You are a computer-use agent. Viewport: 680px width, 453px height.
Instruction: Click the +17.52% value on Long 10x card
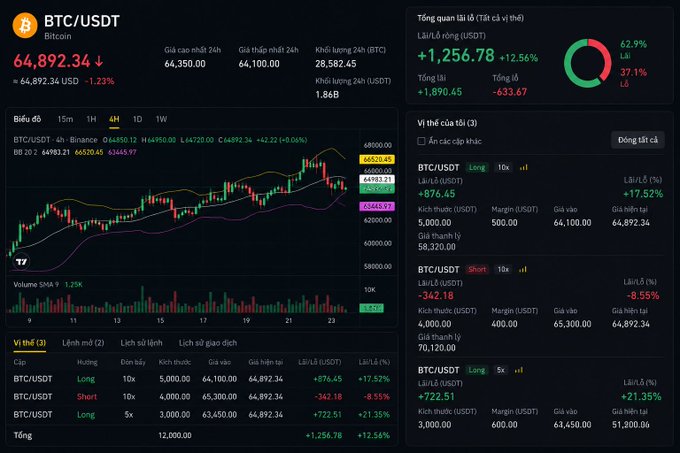pos(643,194)
